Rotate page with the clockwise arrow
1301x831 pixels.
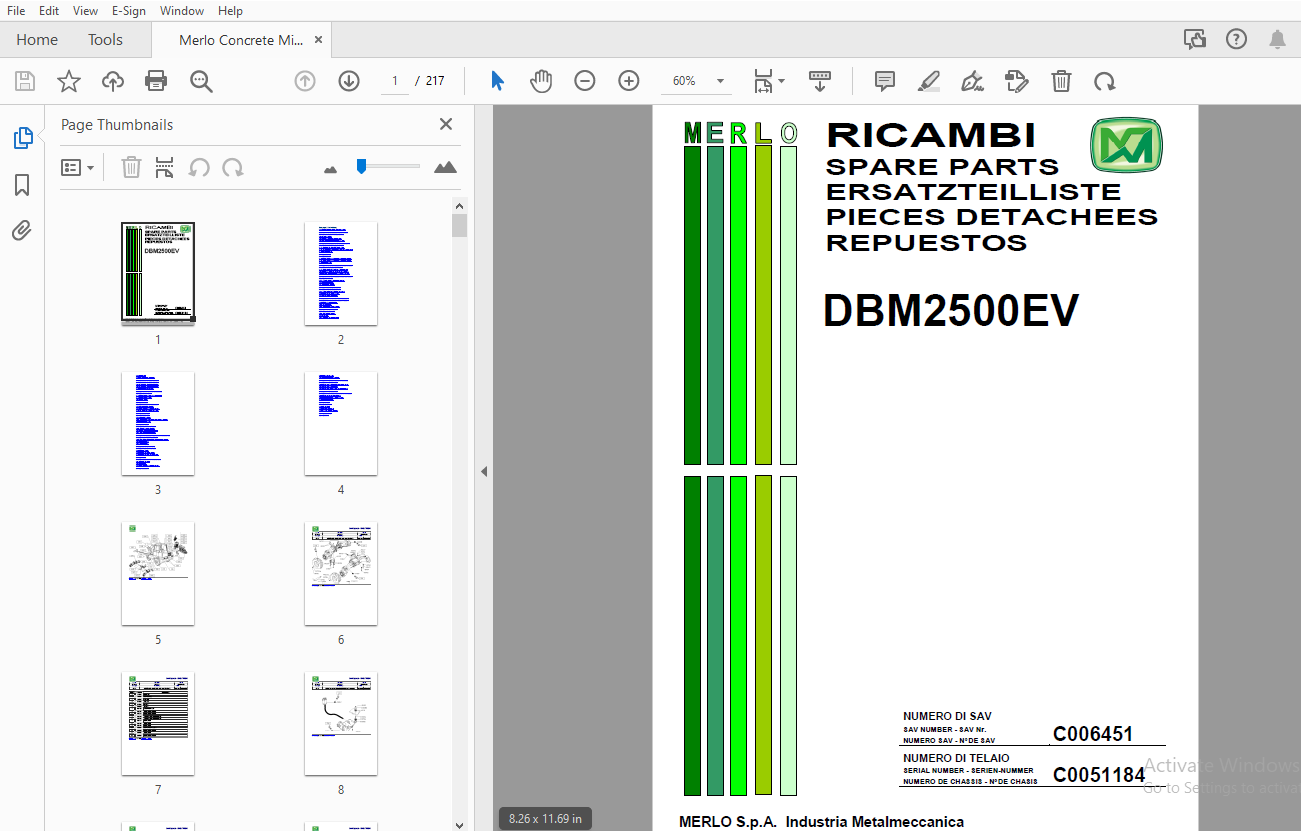tap(1104, 81)
